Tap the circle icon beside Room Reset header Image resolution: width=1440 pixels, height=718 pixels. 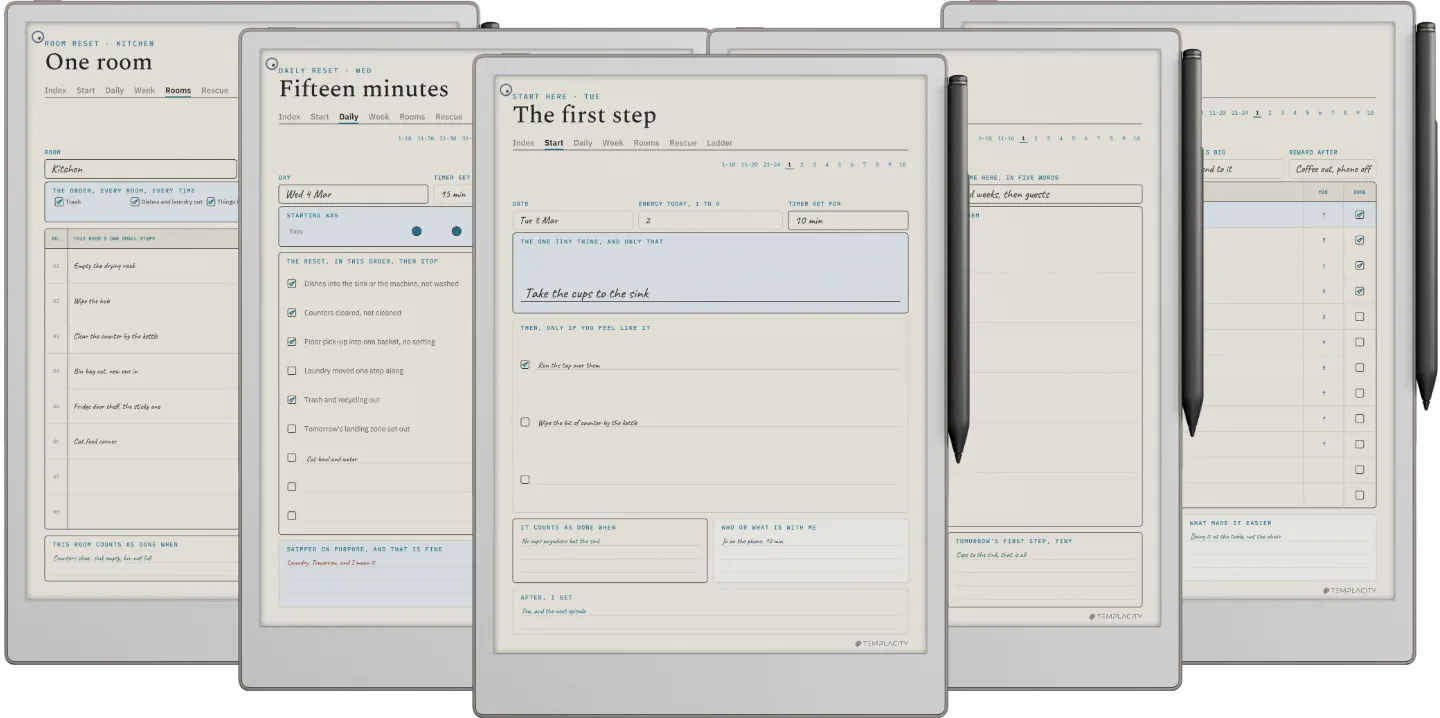38,37
